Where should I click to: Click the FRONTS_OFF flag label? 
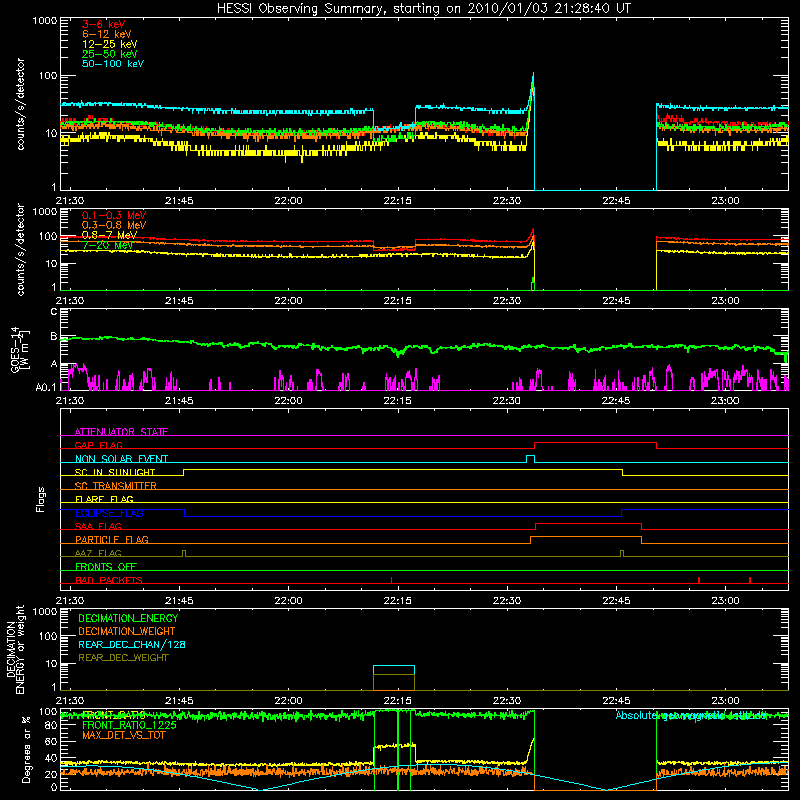click(106, 567)
